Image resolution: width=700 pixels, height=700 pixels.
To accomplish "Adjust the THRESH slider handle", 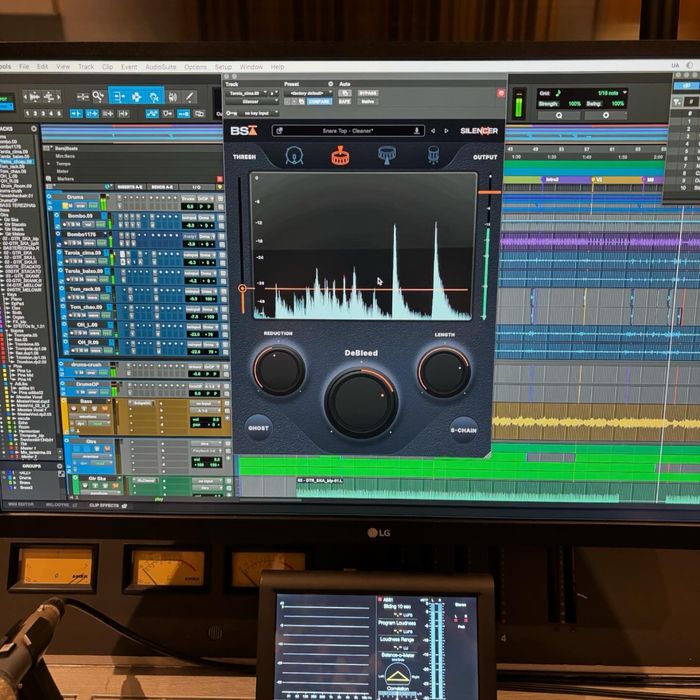I will 242,288.
